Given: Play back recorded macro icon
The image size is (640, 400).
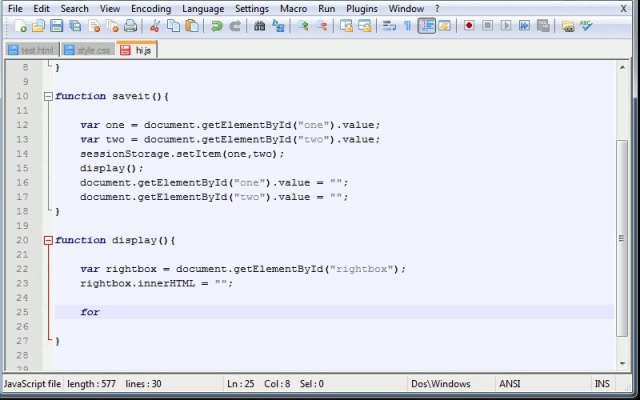Looking at the screenshot, I should coord(506,26).
